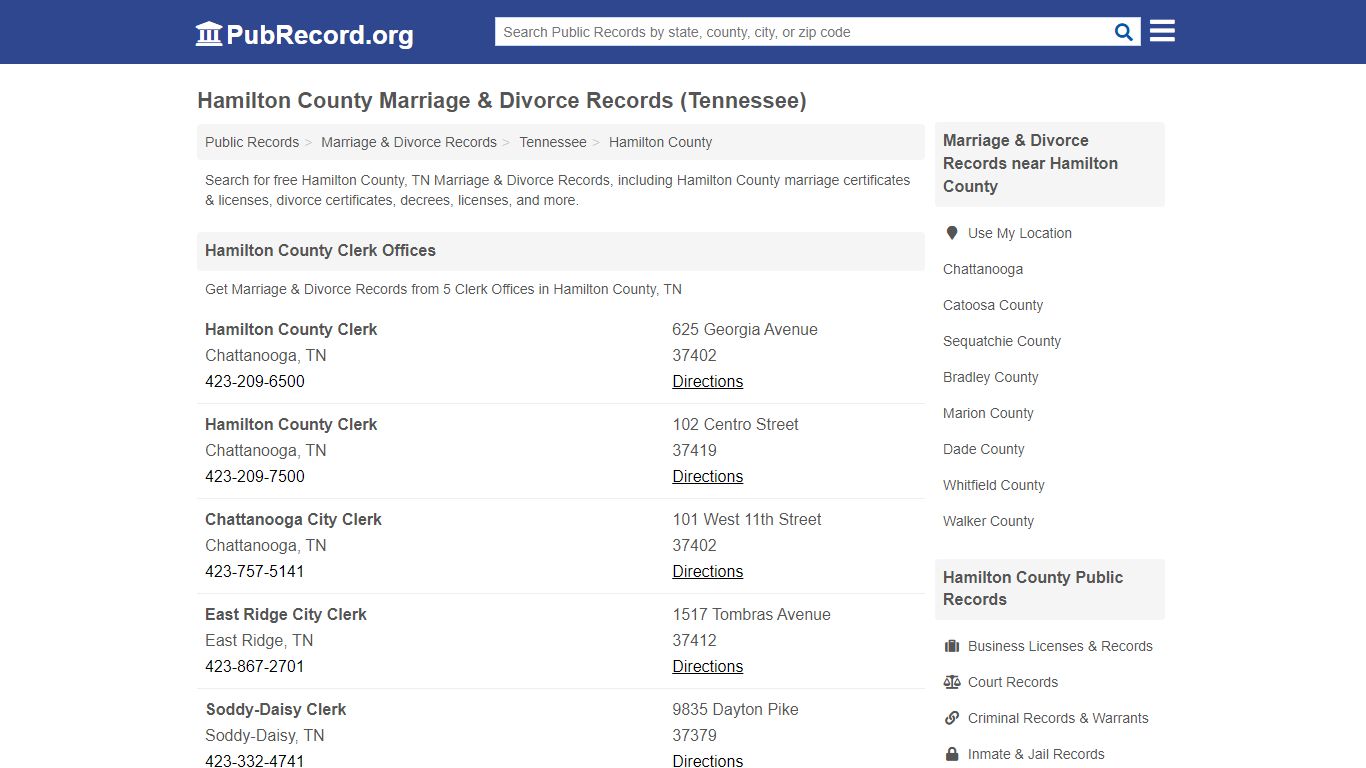Click the Soddy-Daisy Clerk name
The height and width of the screenshot is (768, 1366).
pos(276,709)
